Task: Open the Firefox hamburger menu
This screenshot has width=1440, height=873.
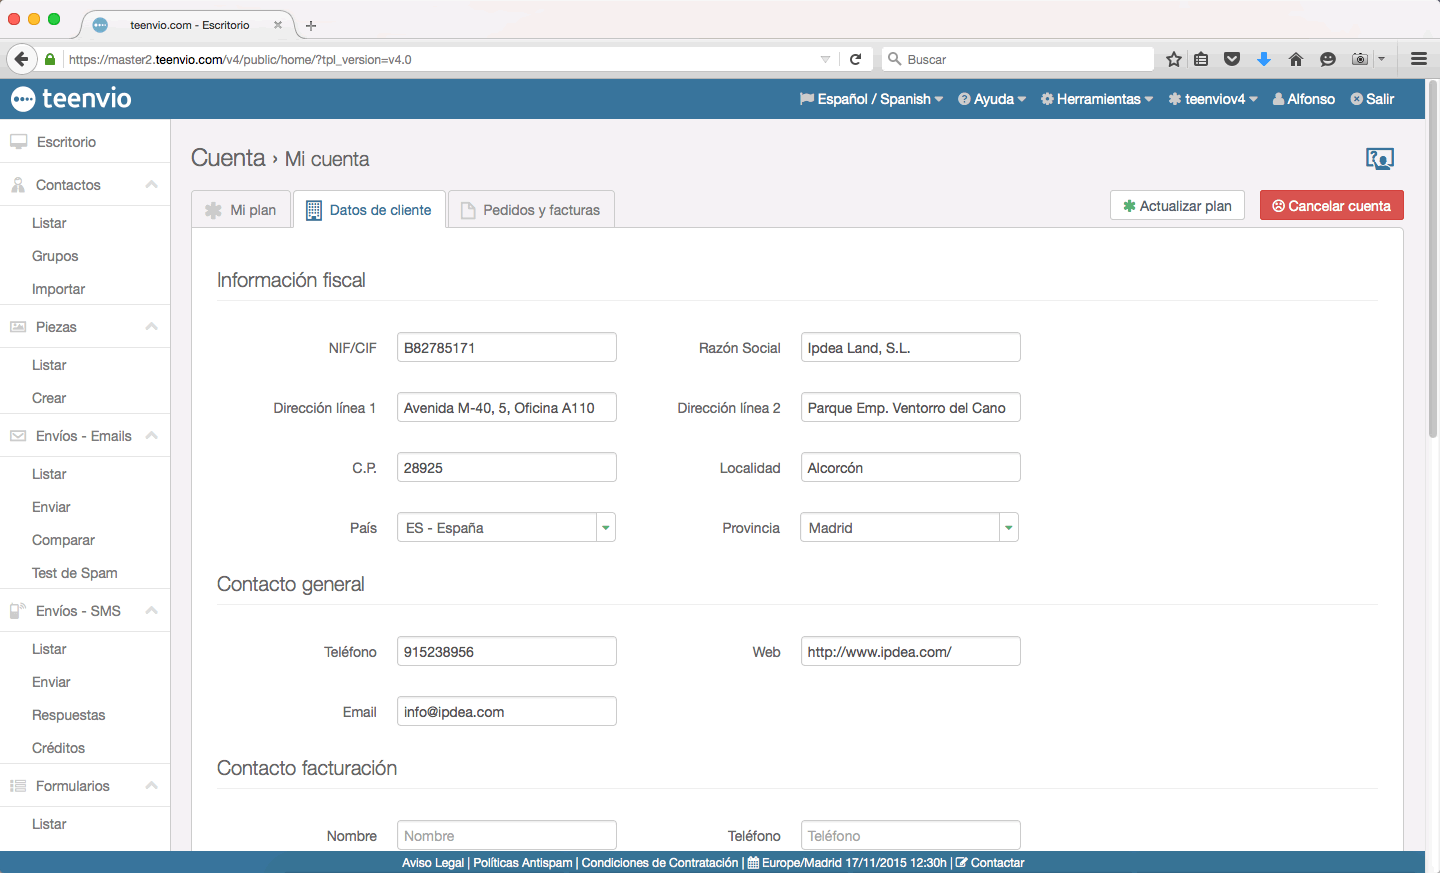Action: [1418, 59]
